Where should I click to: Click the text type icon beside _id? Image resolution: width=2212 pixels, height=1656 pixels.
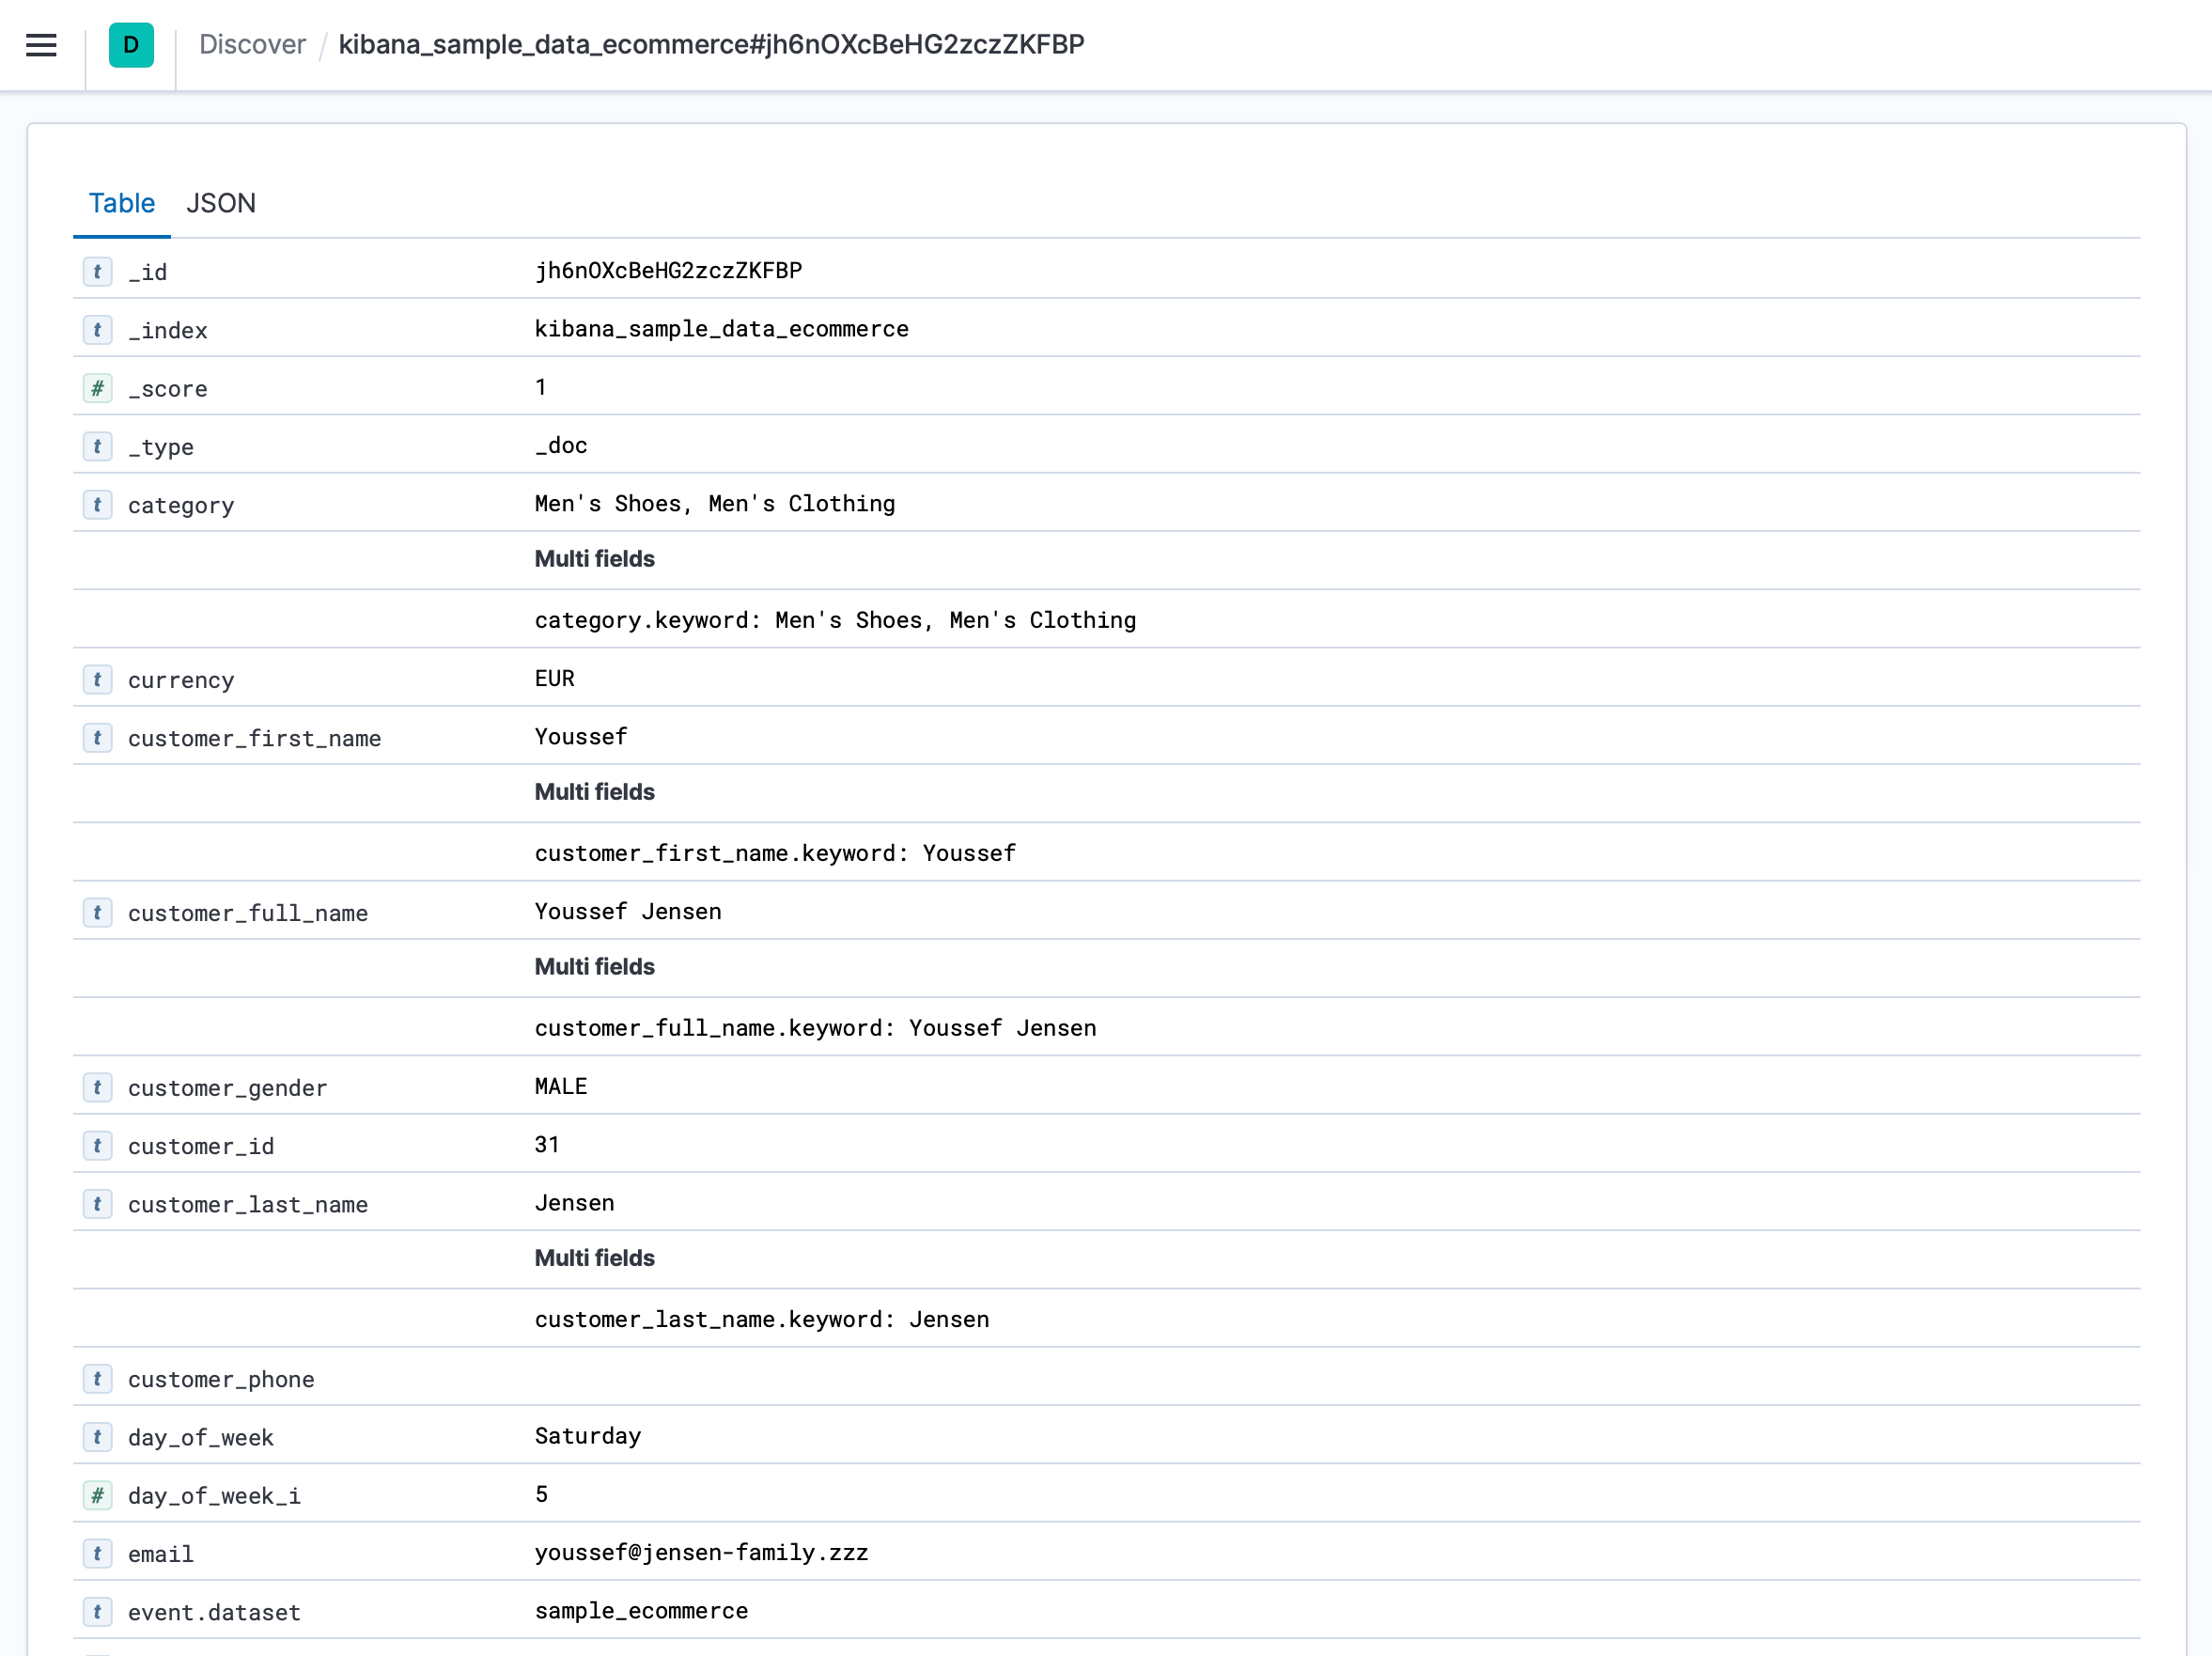click(x=97, y=271)
